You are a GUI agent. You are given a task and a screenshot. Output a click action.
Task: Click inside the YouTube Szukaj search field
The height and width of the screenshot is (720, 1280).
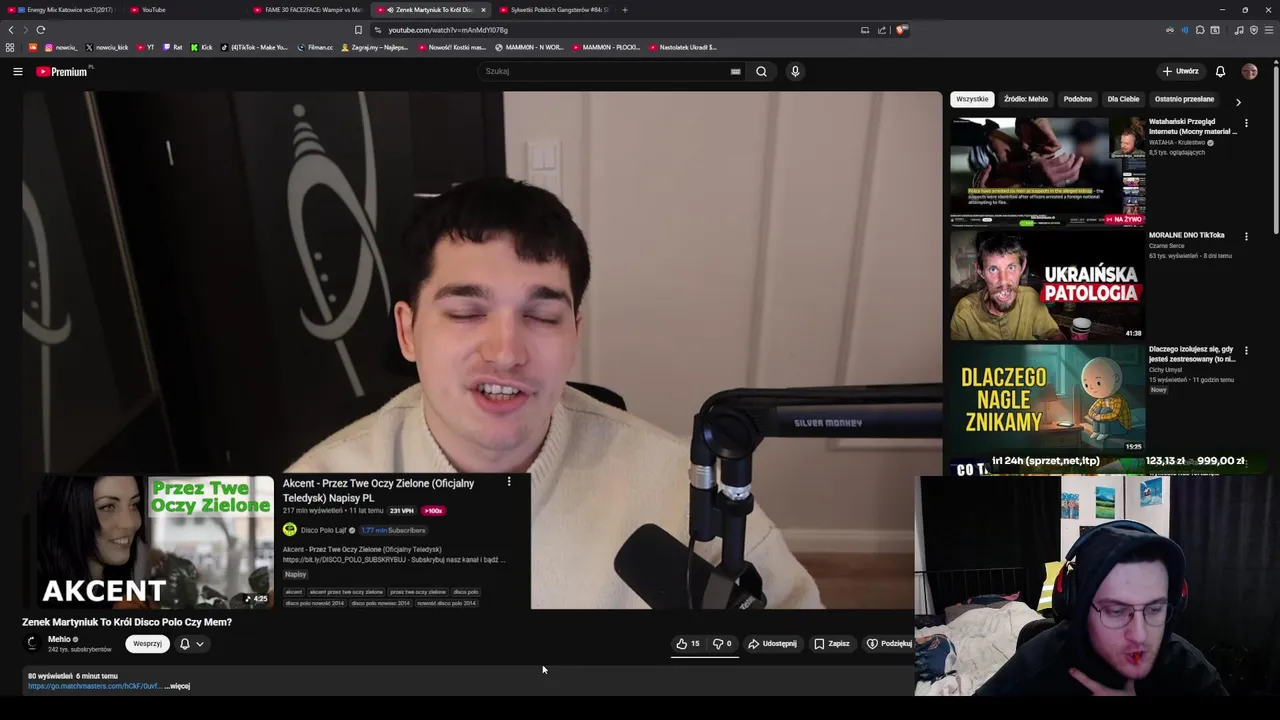(x=605, y=71)
